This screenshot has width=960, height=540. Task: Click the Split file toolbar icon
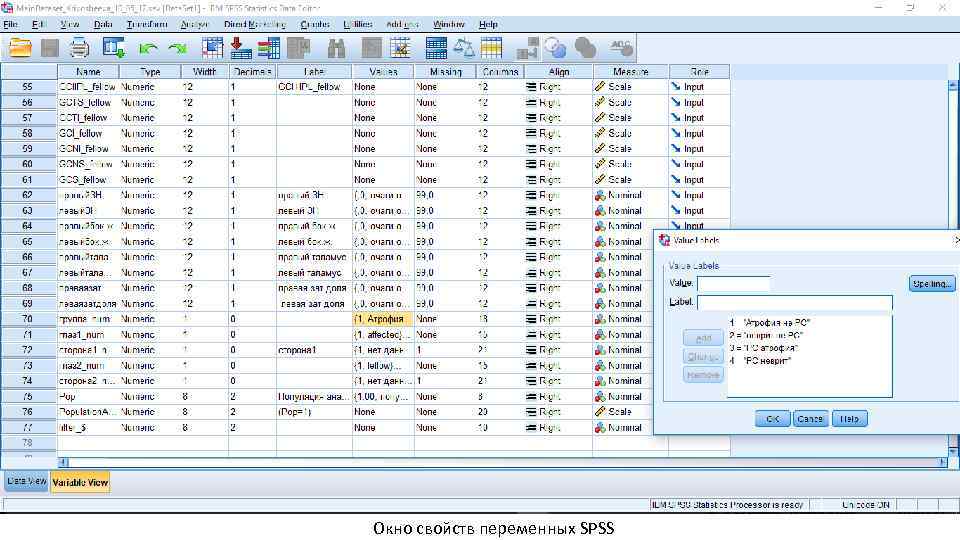tap(436, 48)
